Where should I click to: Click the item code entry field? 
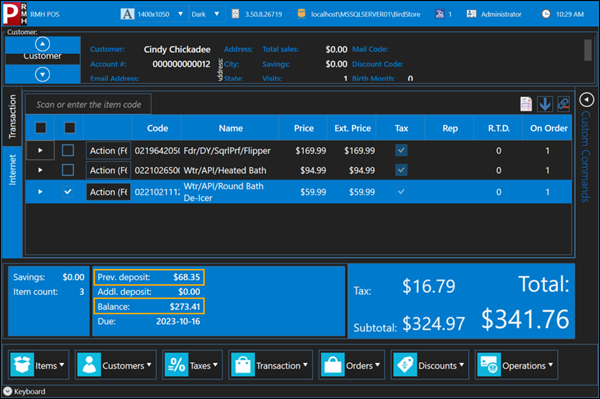click(88, 104)
